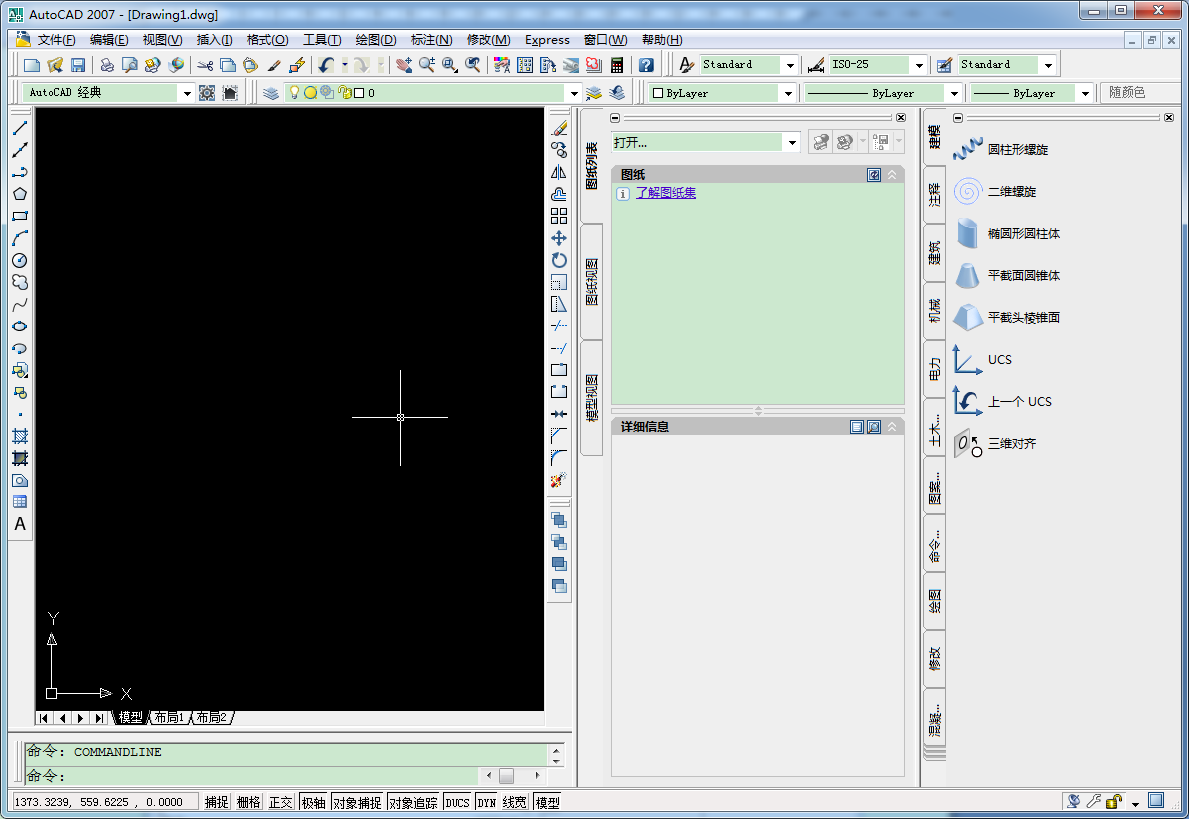The height and width of the screenshot is (819, 1189).
Task: Open the table style Standard dropdown
Action: click(1048, 65)
